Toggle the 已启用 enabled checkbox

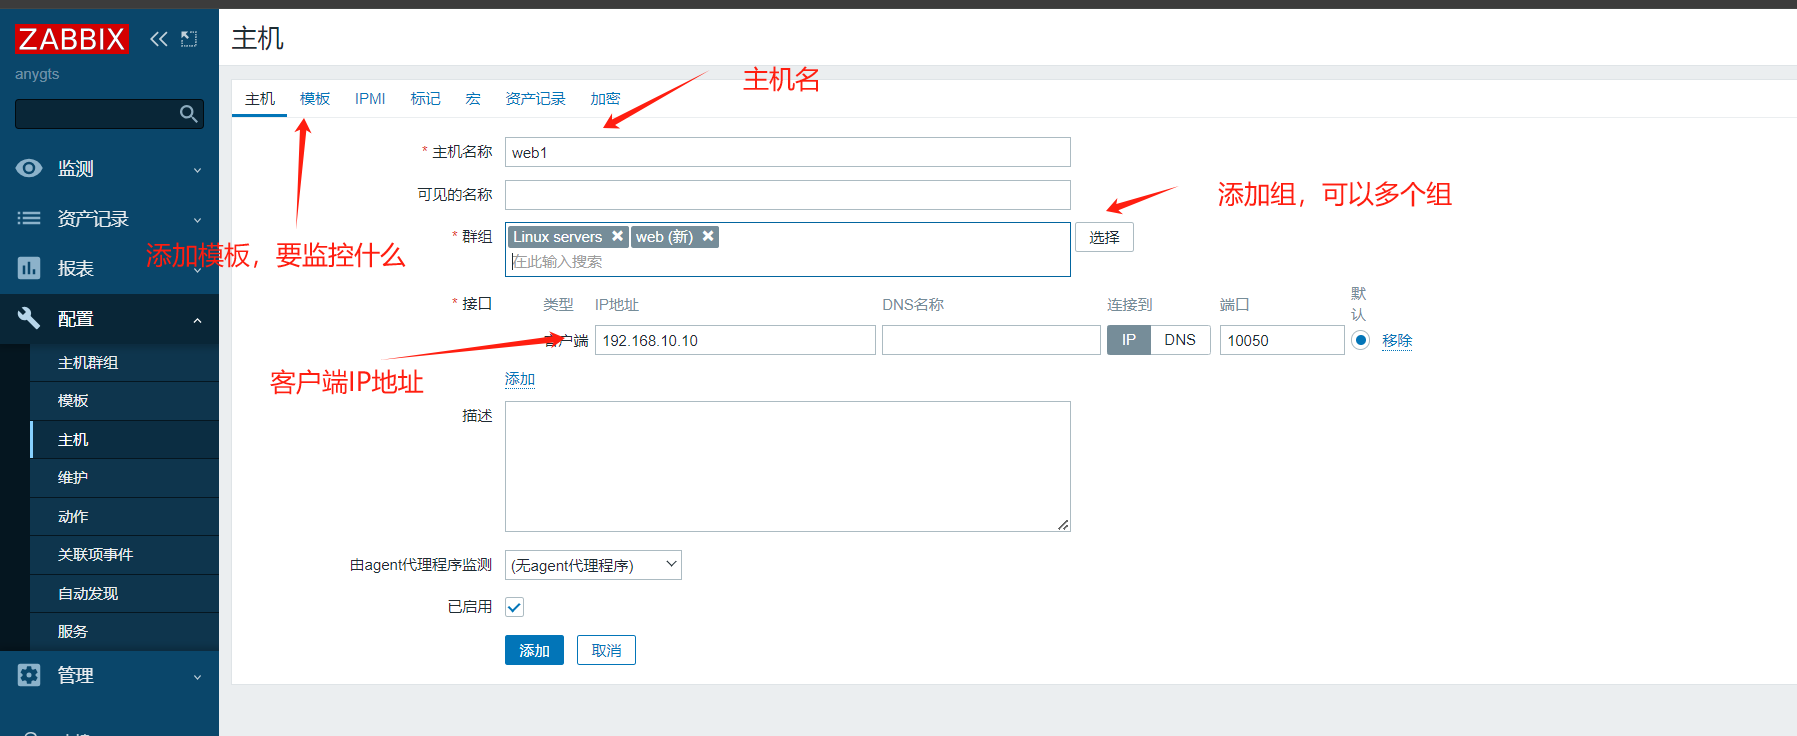click(514, 607)
